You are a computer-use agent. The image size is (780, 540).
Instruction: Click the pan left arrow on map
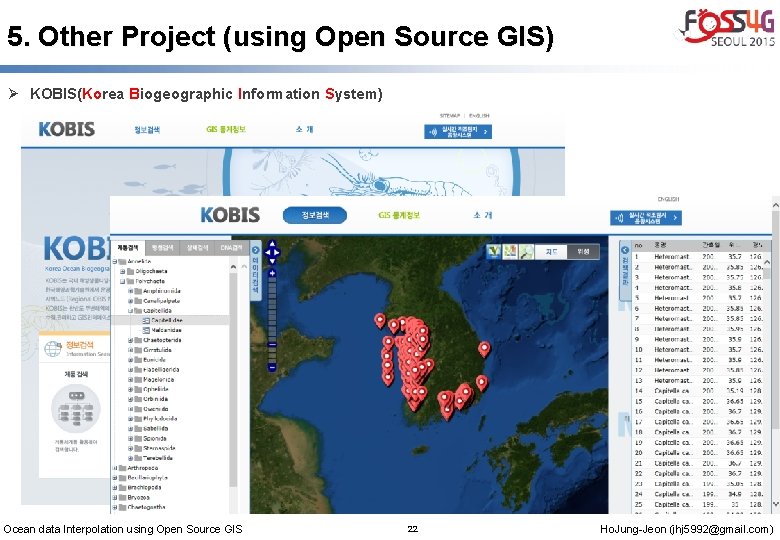(x=267, y=253)
